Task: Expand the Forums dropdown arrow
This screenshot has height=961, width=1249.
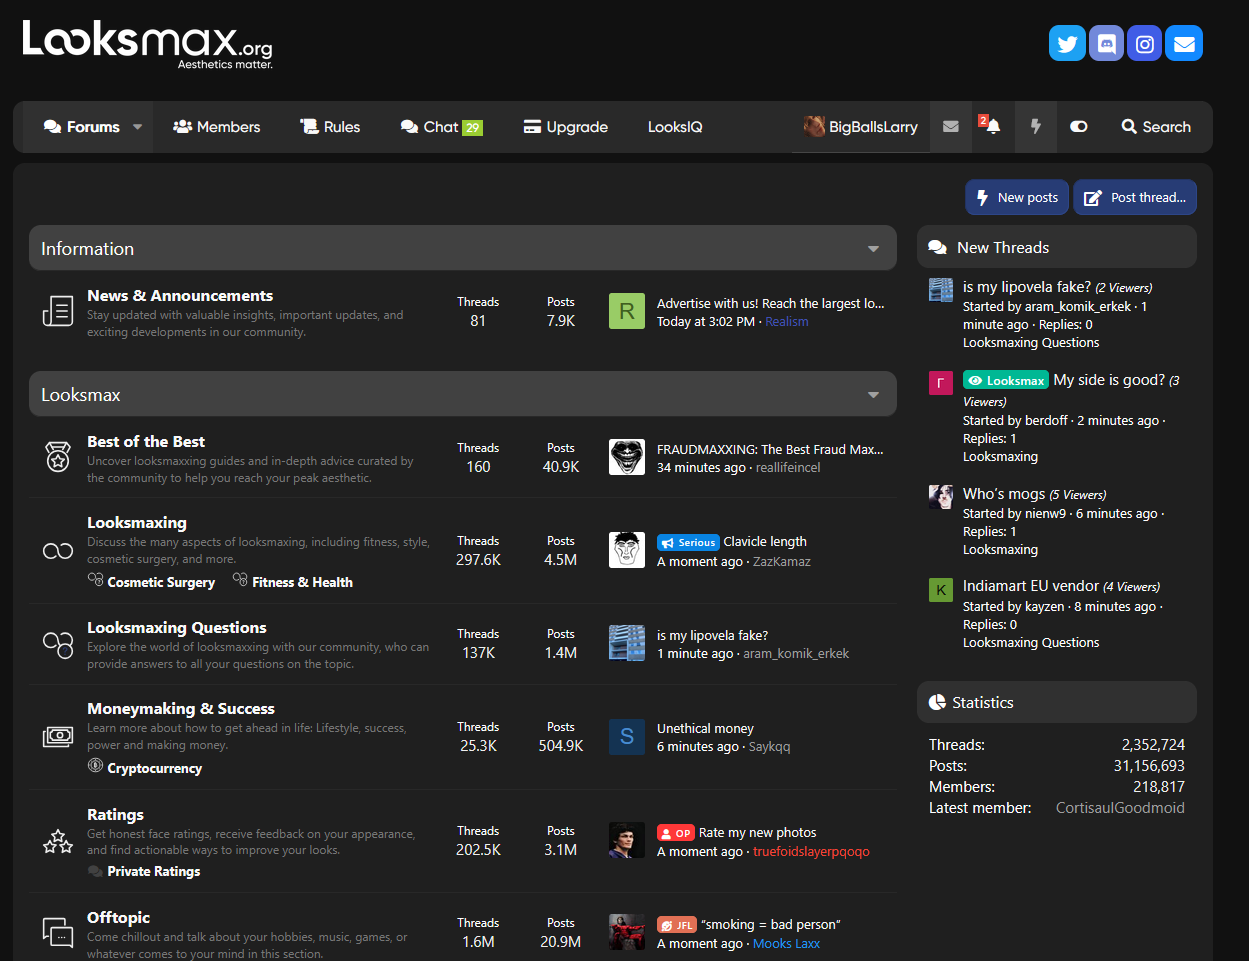Action: 138,127
